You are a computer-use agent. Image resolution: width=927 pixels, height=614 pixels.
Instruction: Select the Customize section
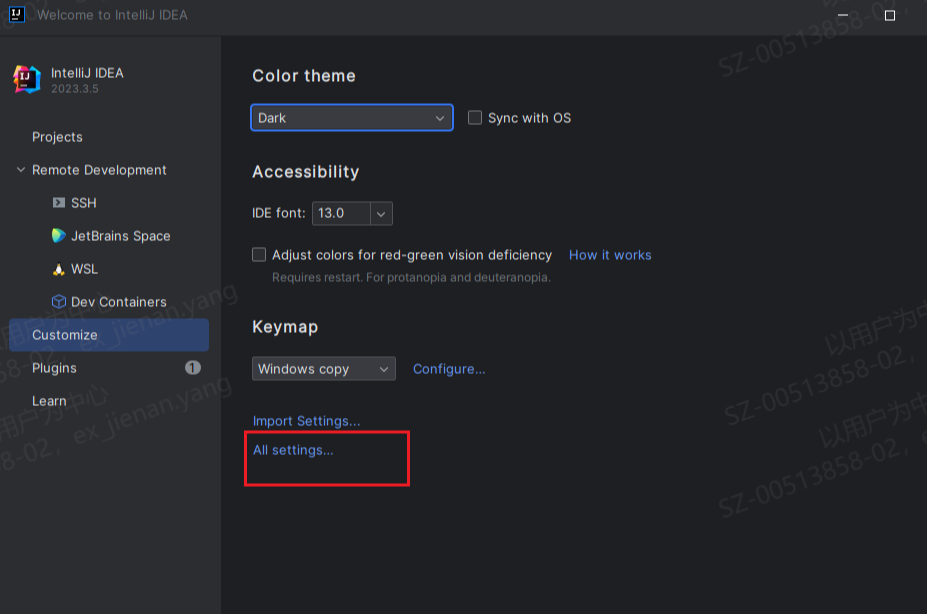click(x=109, y=335)
